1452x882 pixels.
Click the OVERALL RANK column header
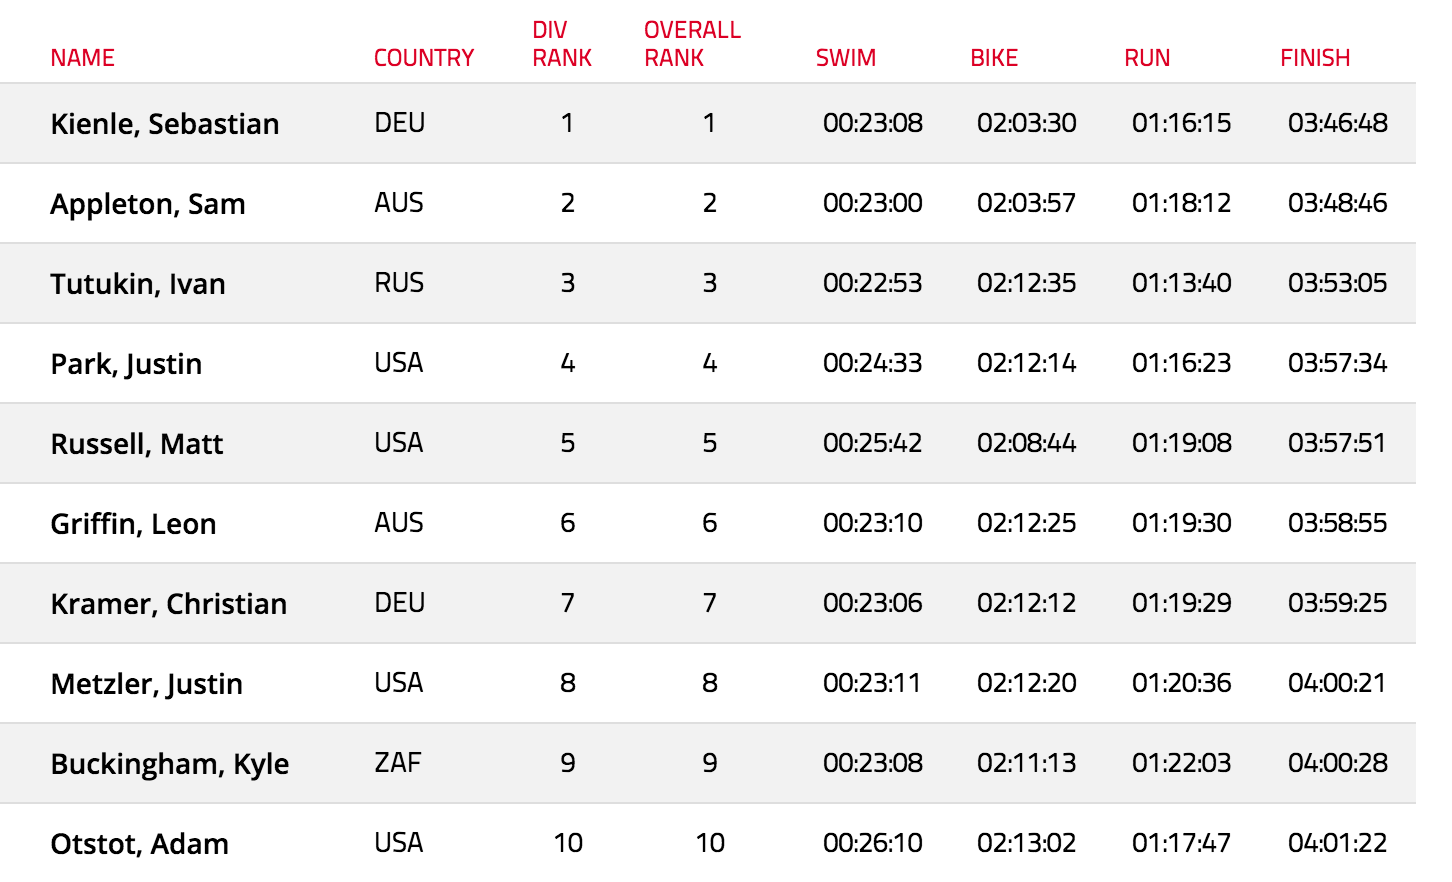[x=692, y=44]
